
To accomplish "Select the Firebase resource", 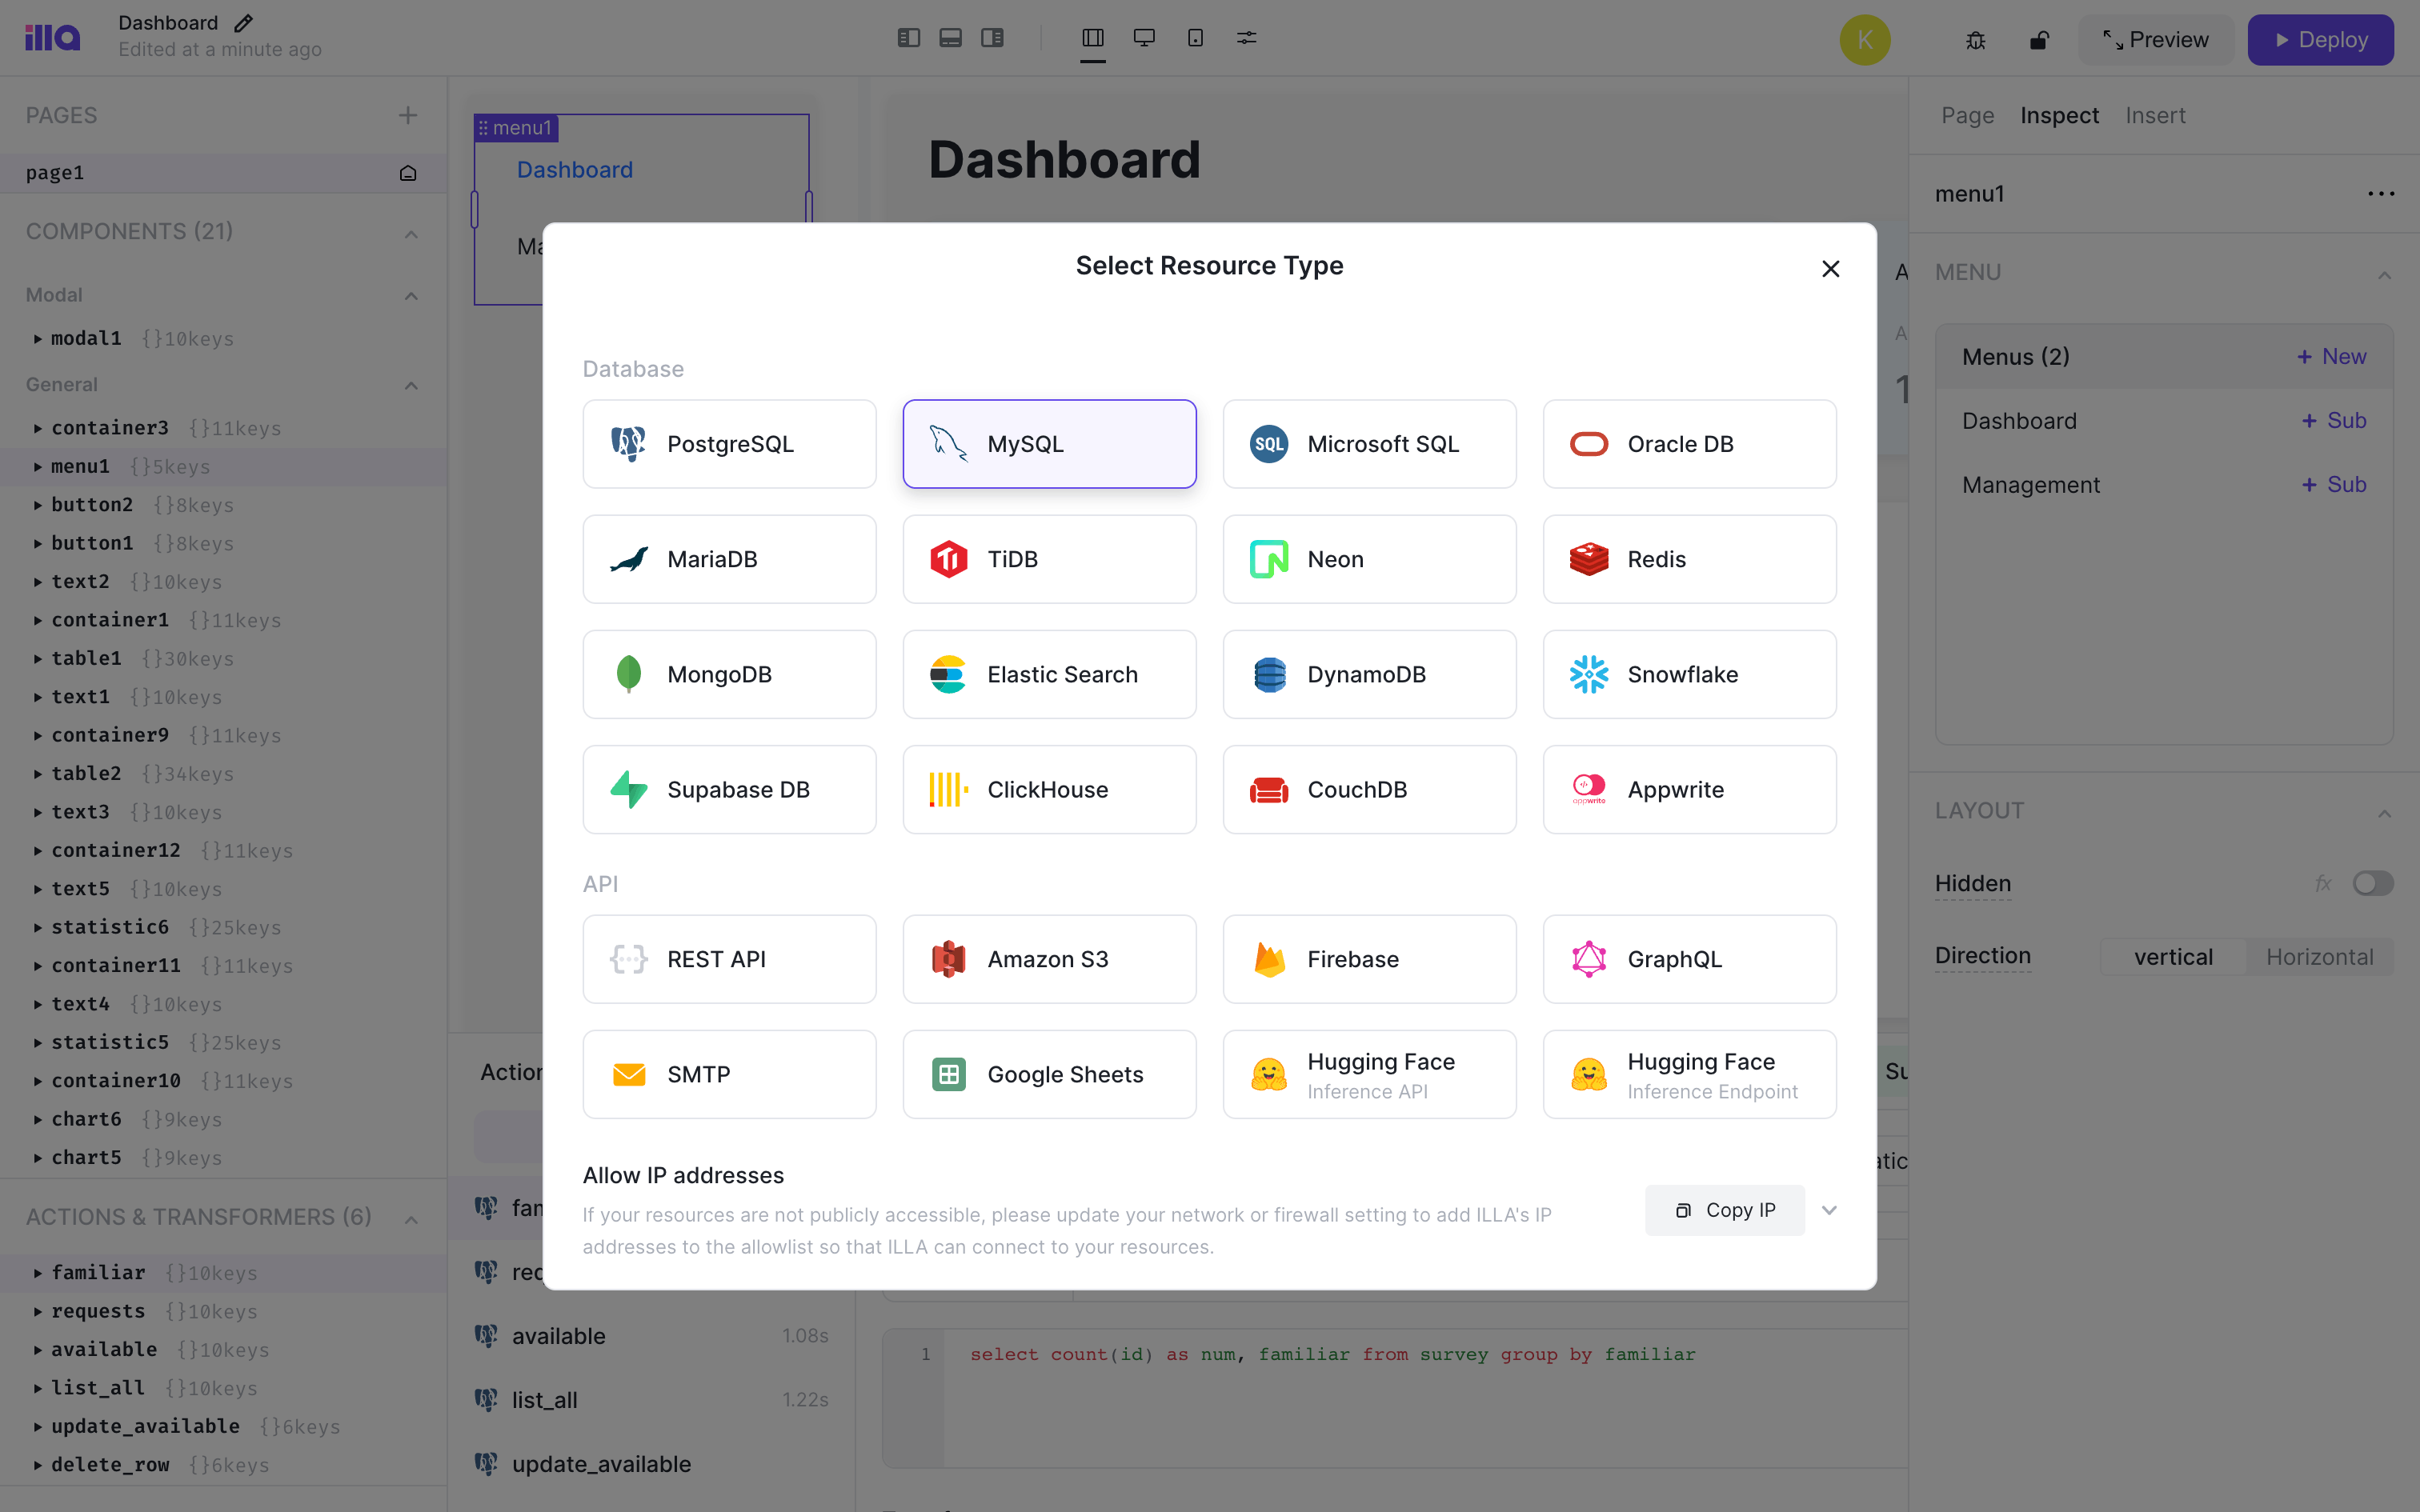I will tap(1369, 959).
